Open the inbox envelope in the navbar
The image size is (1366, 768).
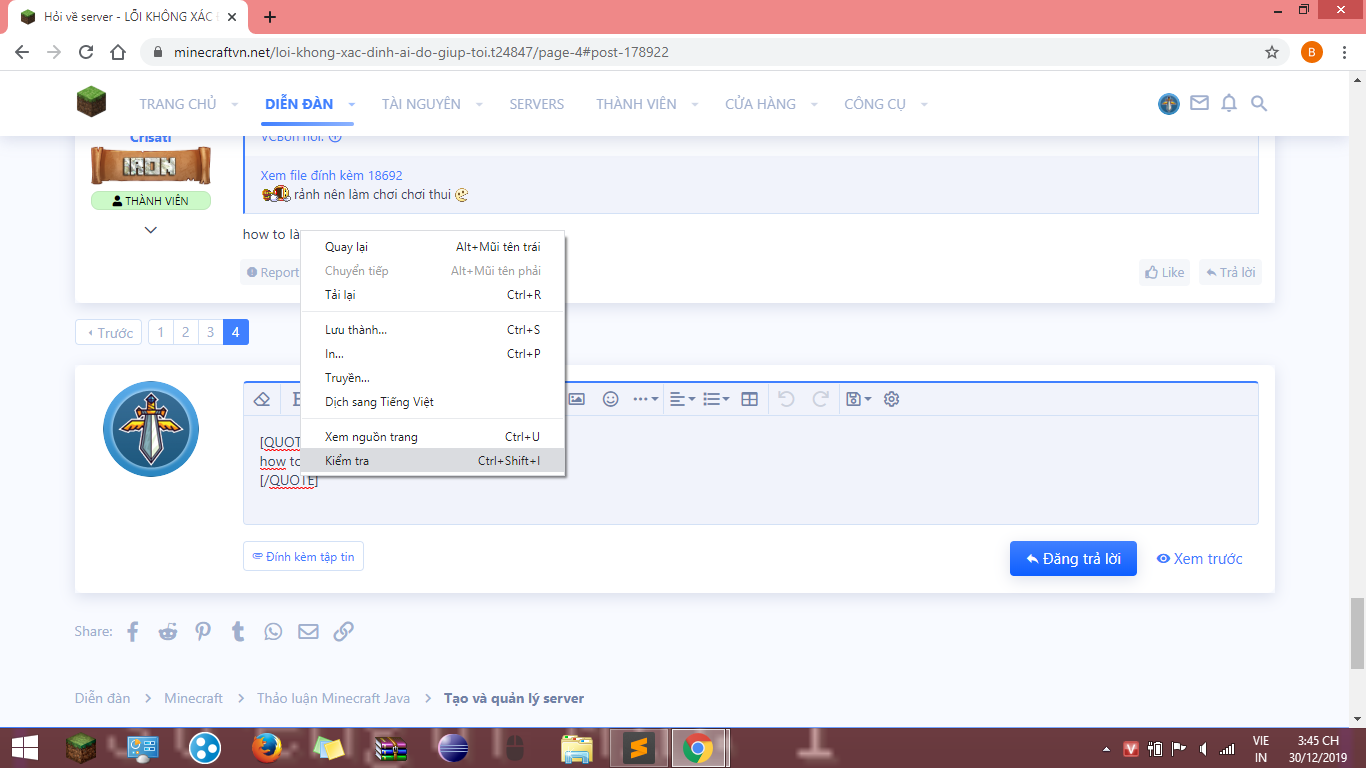pos(1199,103)
